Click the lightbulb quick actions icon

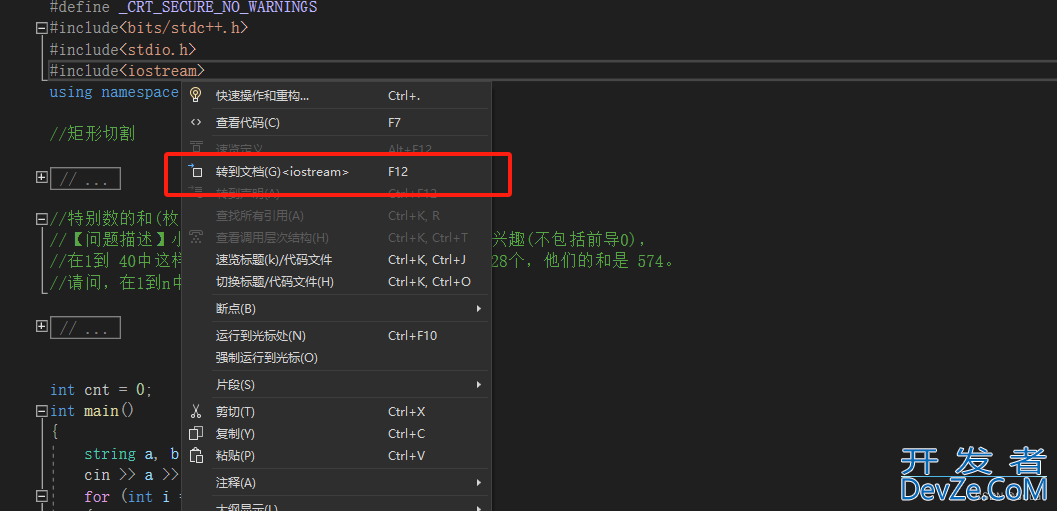click(x=196, y=94)
